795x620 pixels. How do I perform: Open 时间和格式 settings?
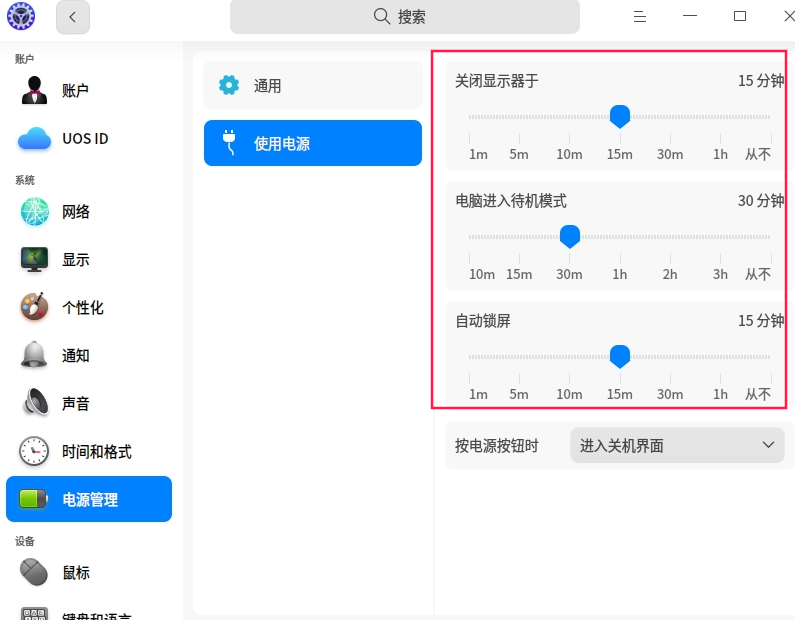coord(89,451)
